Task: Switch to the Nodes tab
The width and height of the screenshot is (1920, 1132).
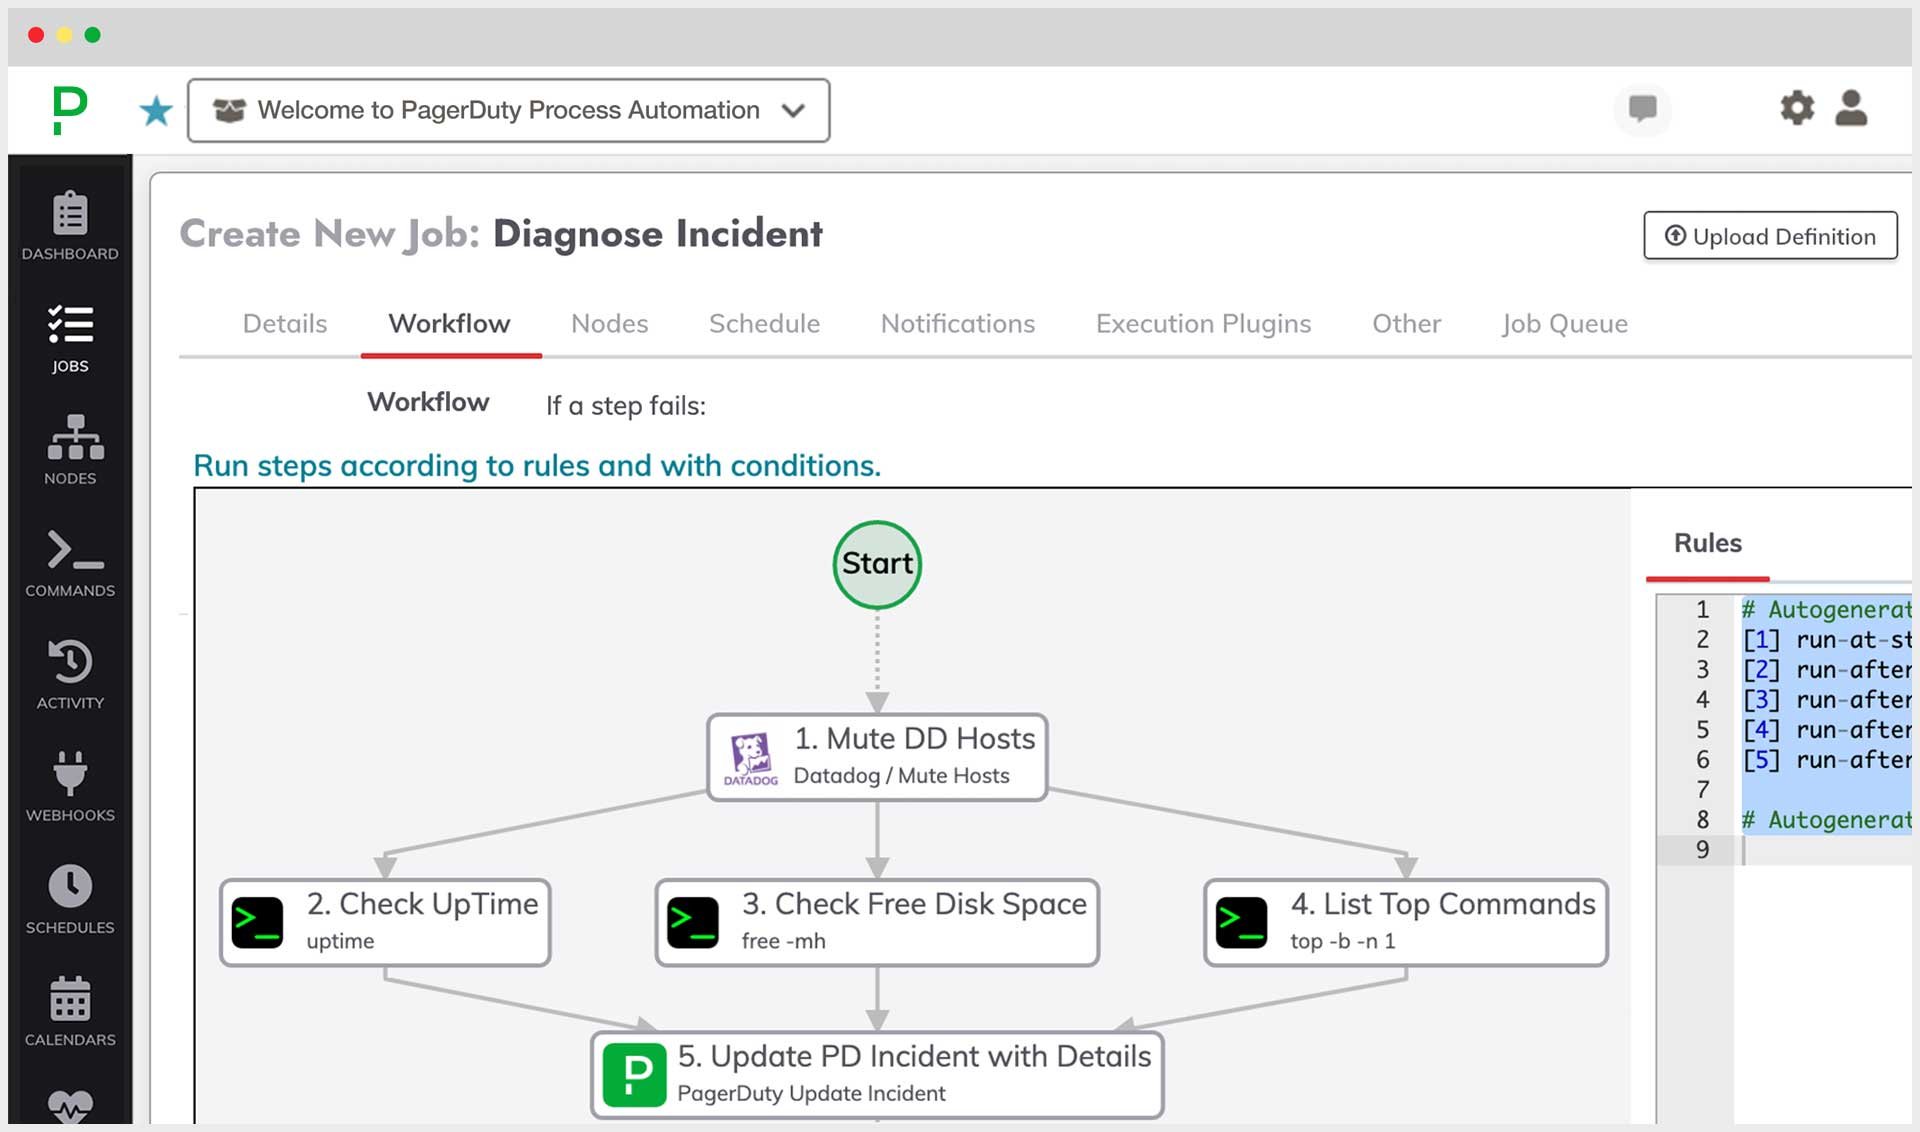Action: (x=609, y=324)
